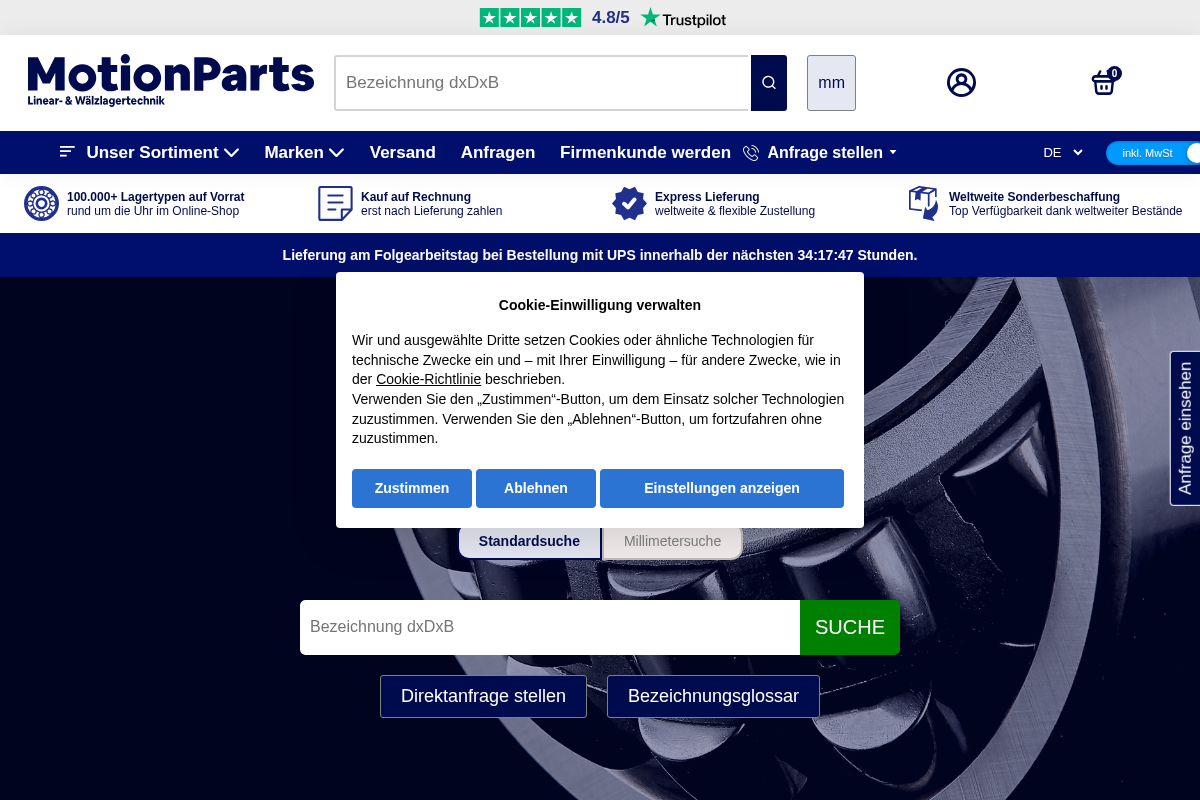Image resolution: width=1200 pixels, height=800 pixels.
Task: Open the Versand menu item
Action: tap(403, 152)
